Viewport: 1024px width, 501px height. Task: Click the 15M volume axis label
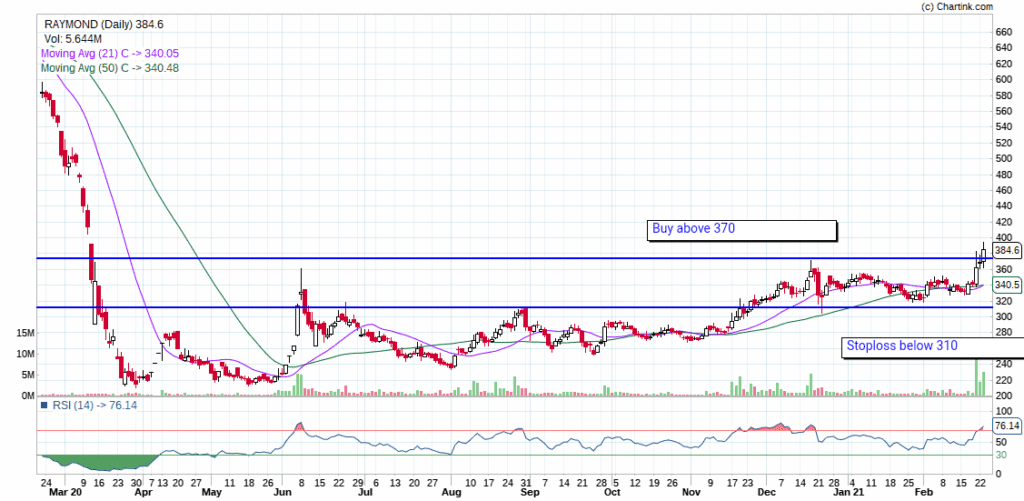point(25,333)
